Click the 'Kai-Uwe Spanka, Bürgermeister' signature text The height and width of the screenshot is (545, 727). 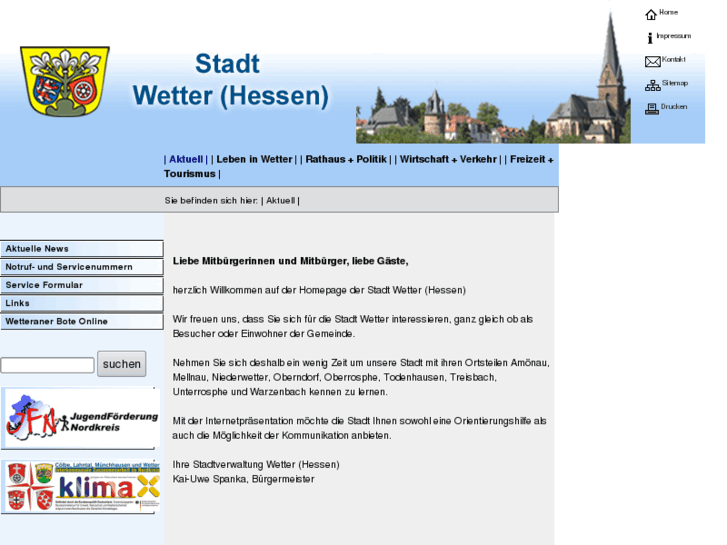(243, 479)
